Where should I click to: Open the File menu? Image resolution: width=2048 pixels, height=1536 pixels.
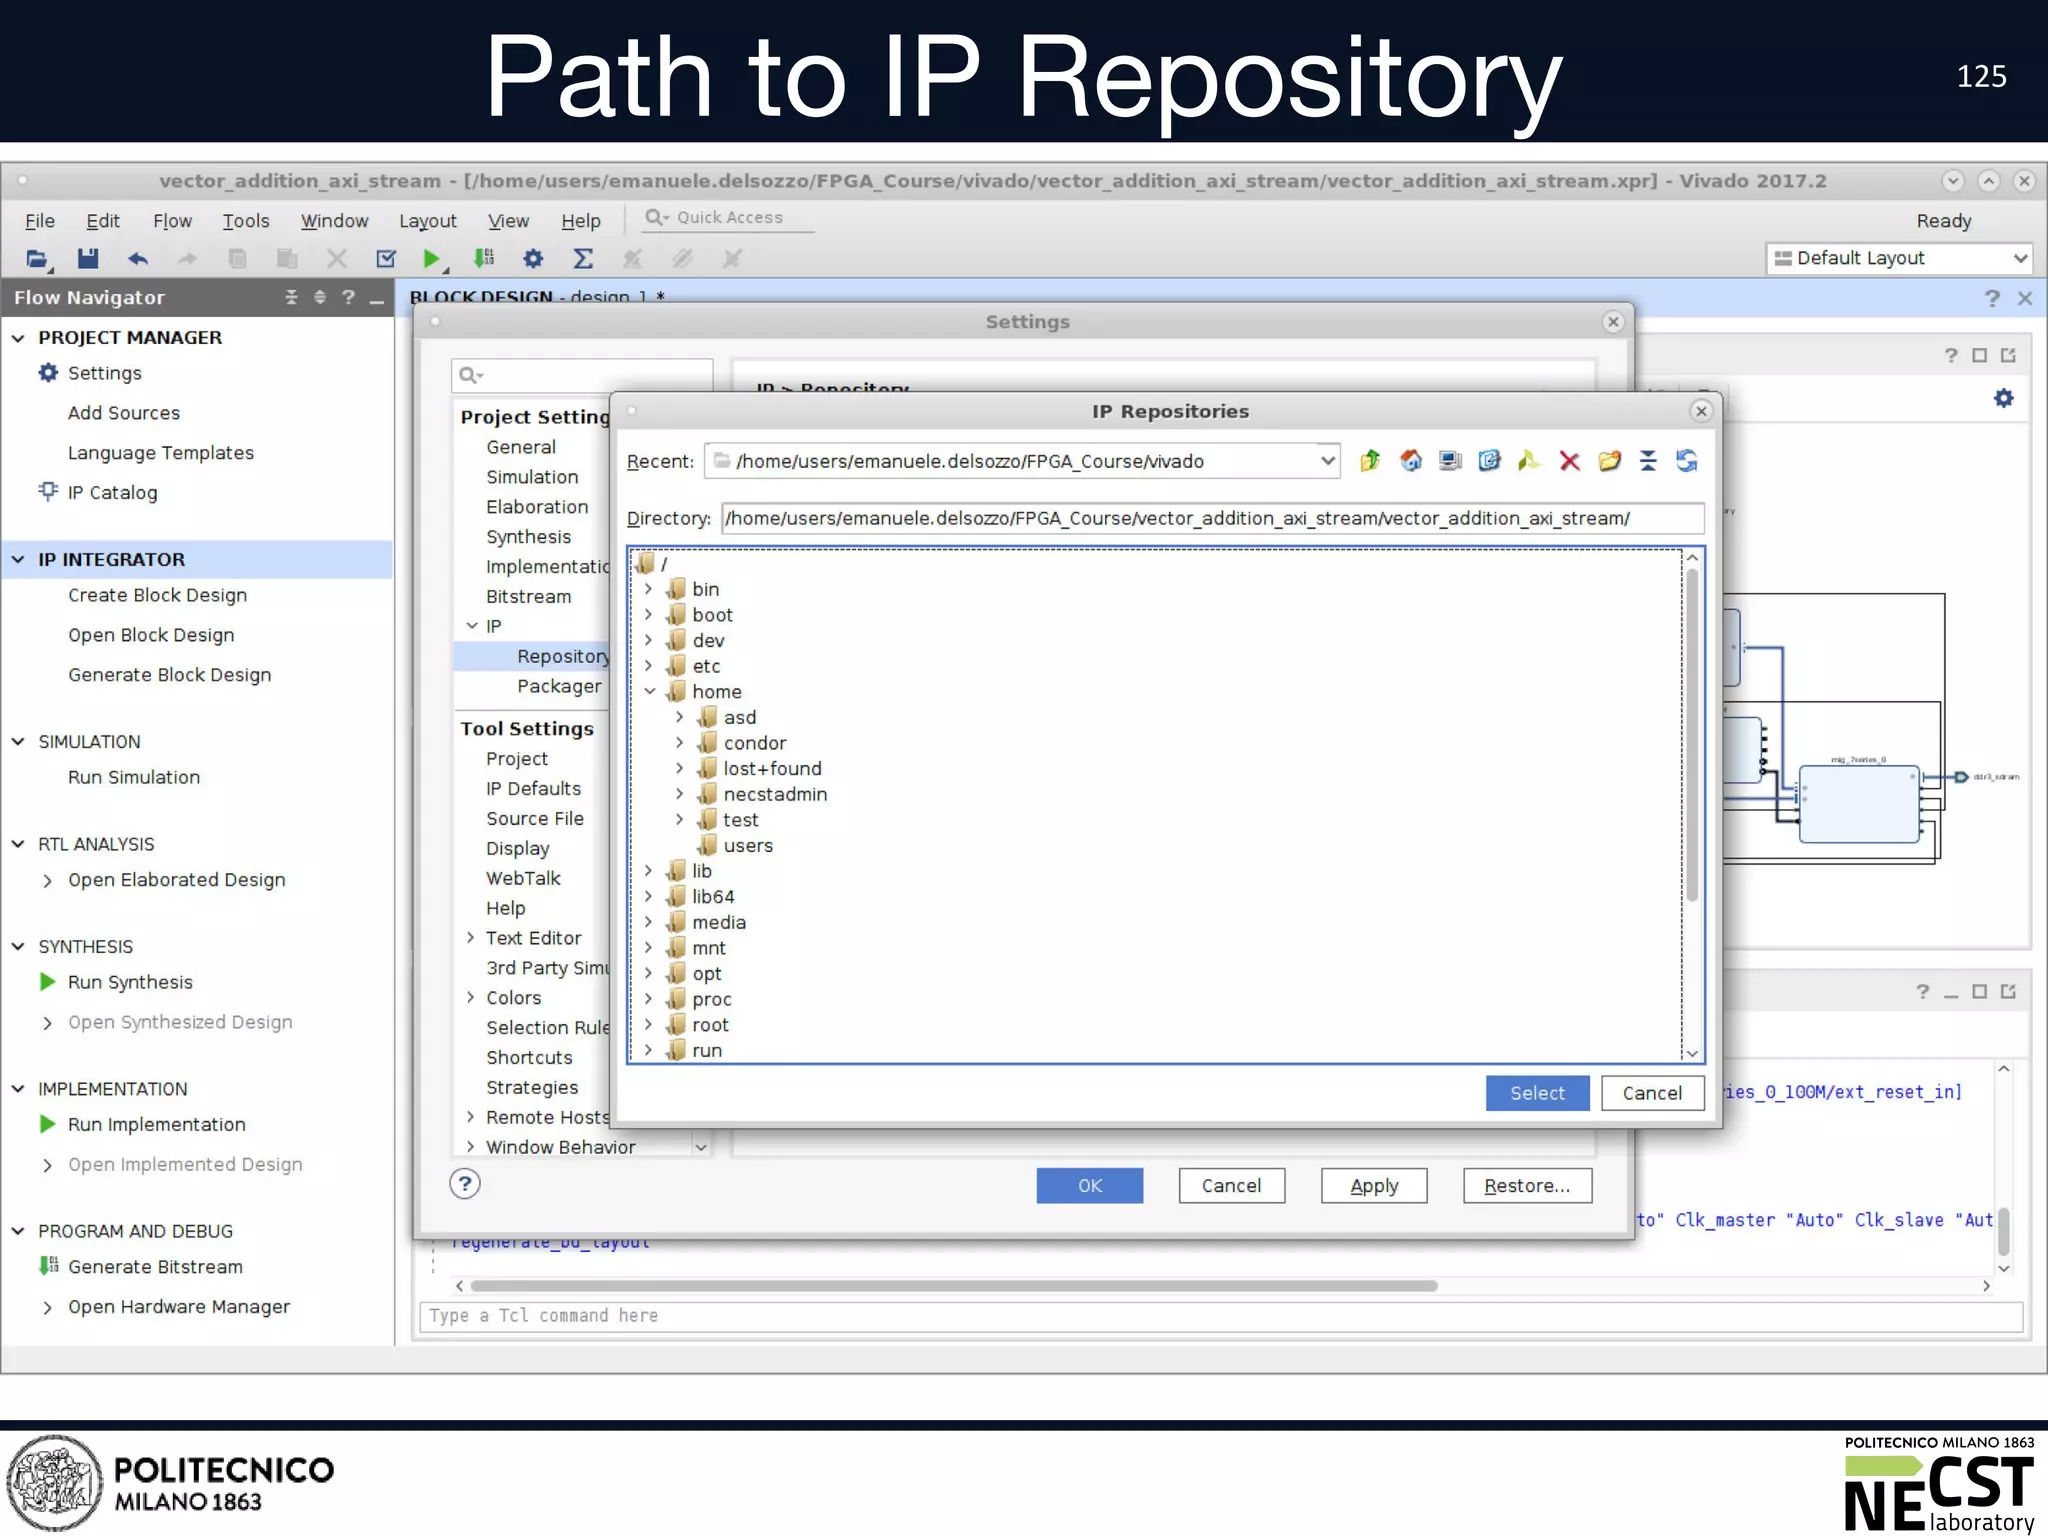click(40, 221)
